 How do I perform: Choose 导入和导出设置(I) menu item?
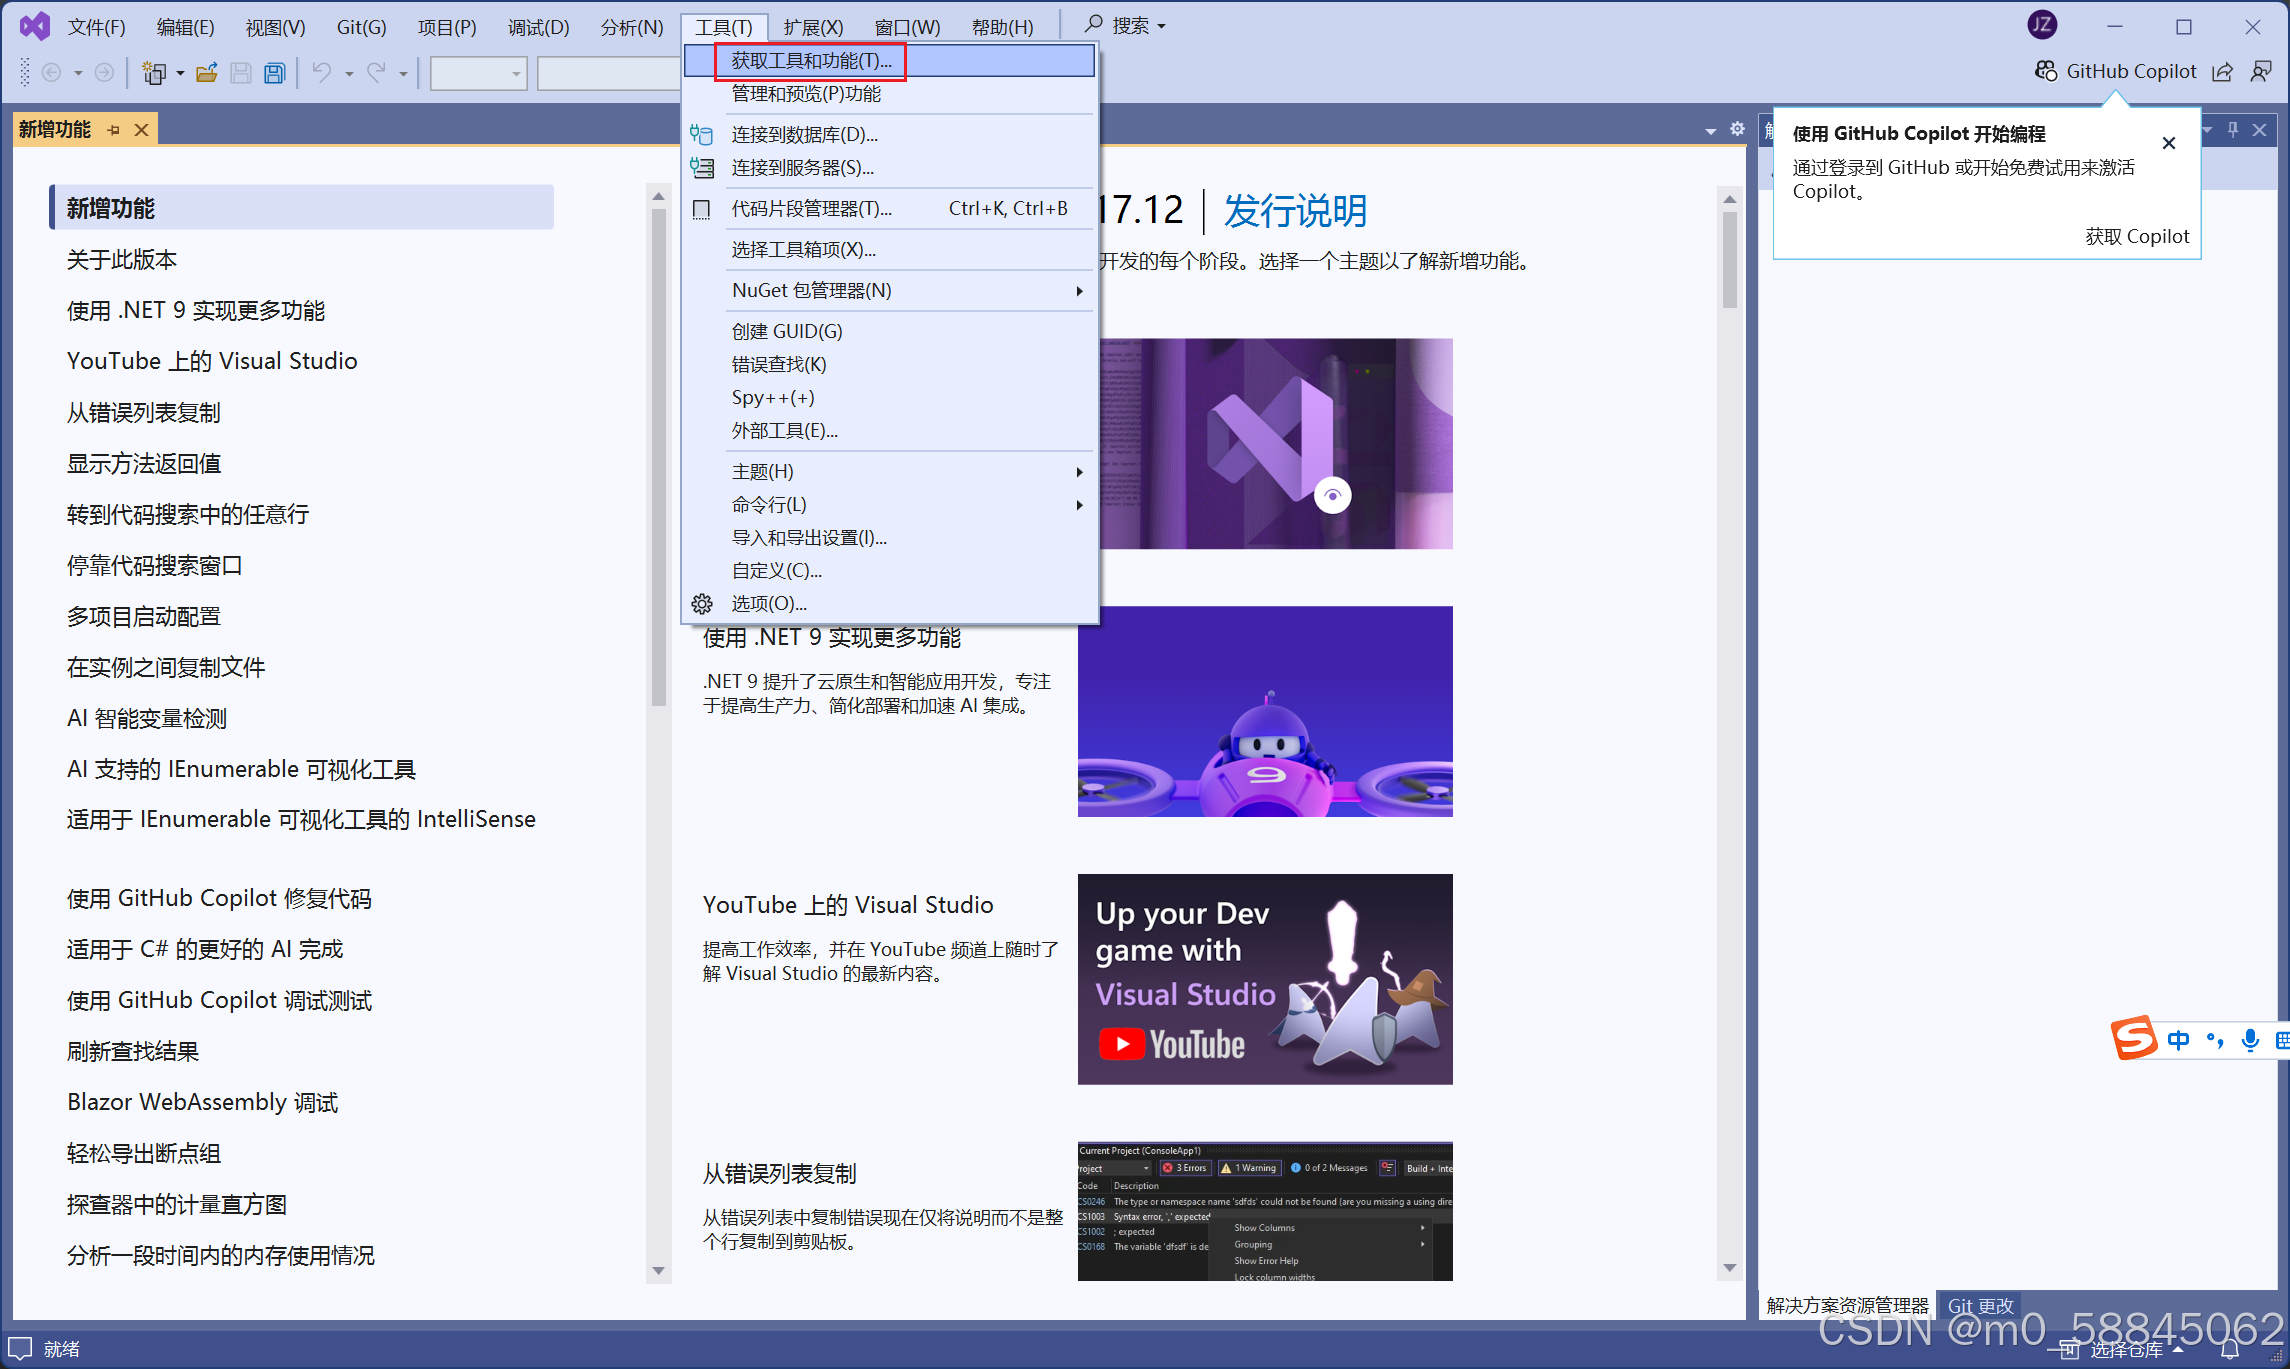(890, 537)
